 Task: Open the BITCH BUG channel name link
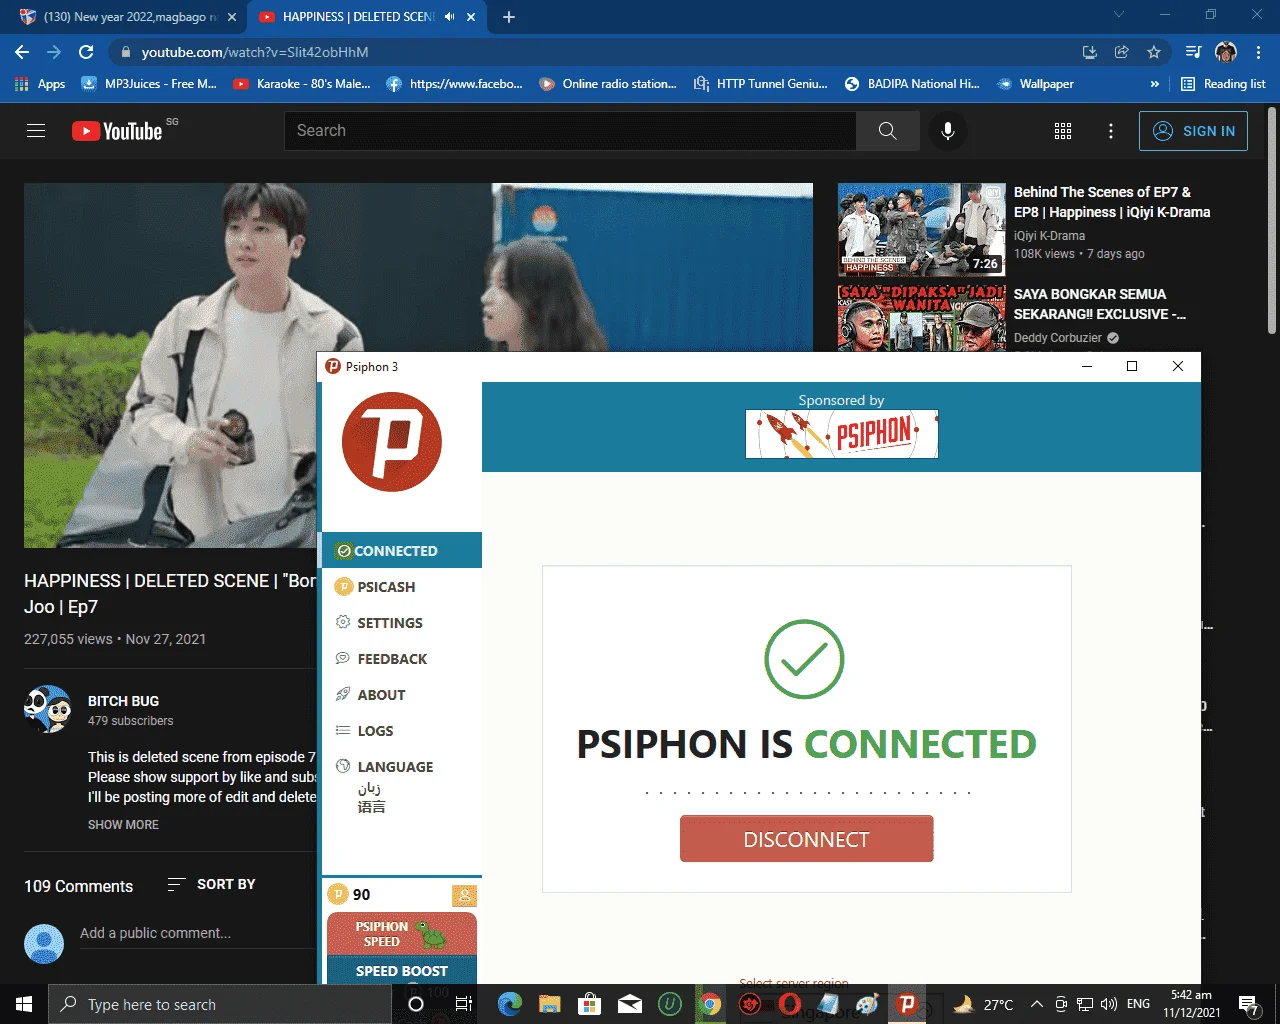[x=123, y=701]
